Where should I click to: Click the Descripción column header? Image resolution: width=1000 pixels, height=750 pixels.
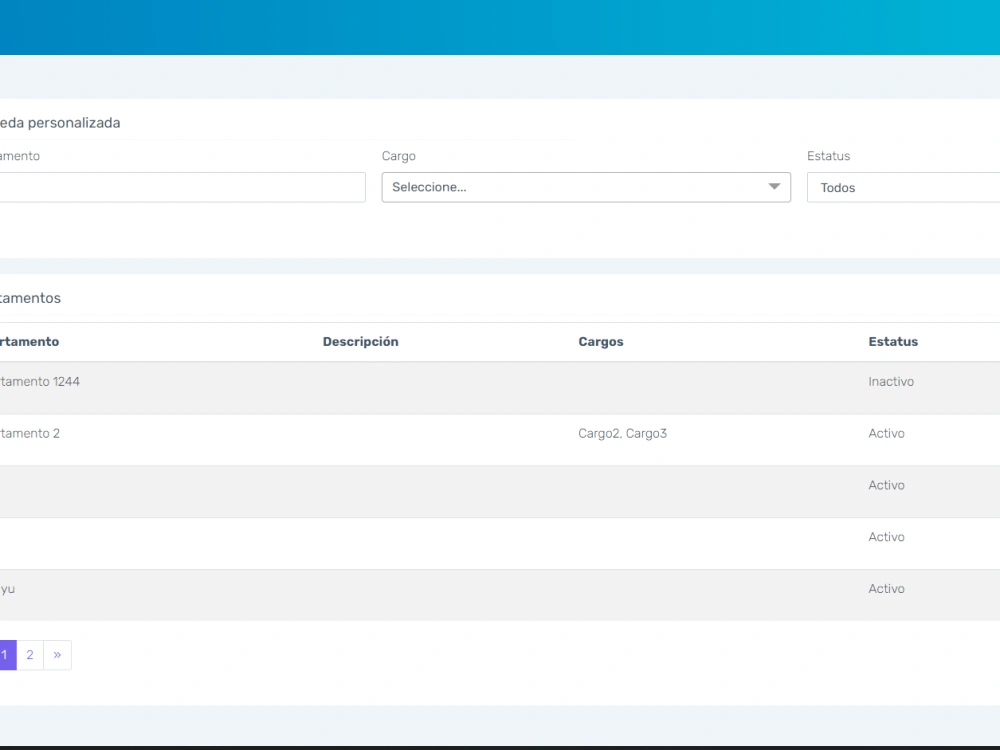360,342
